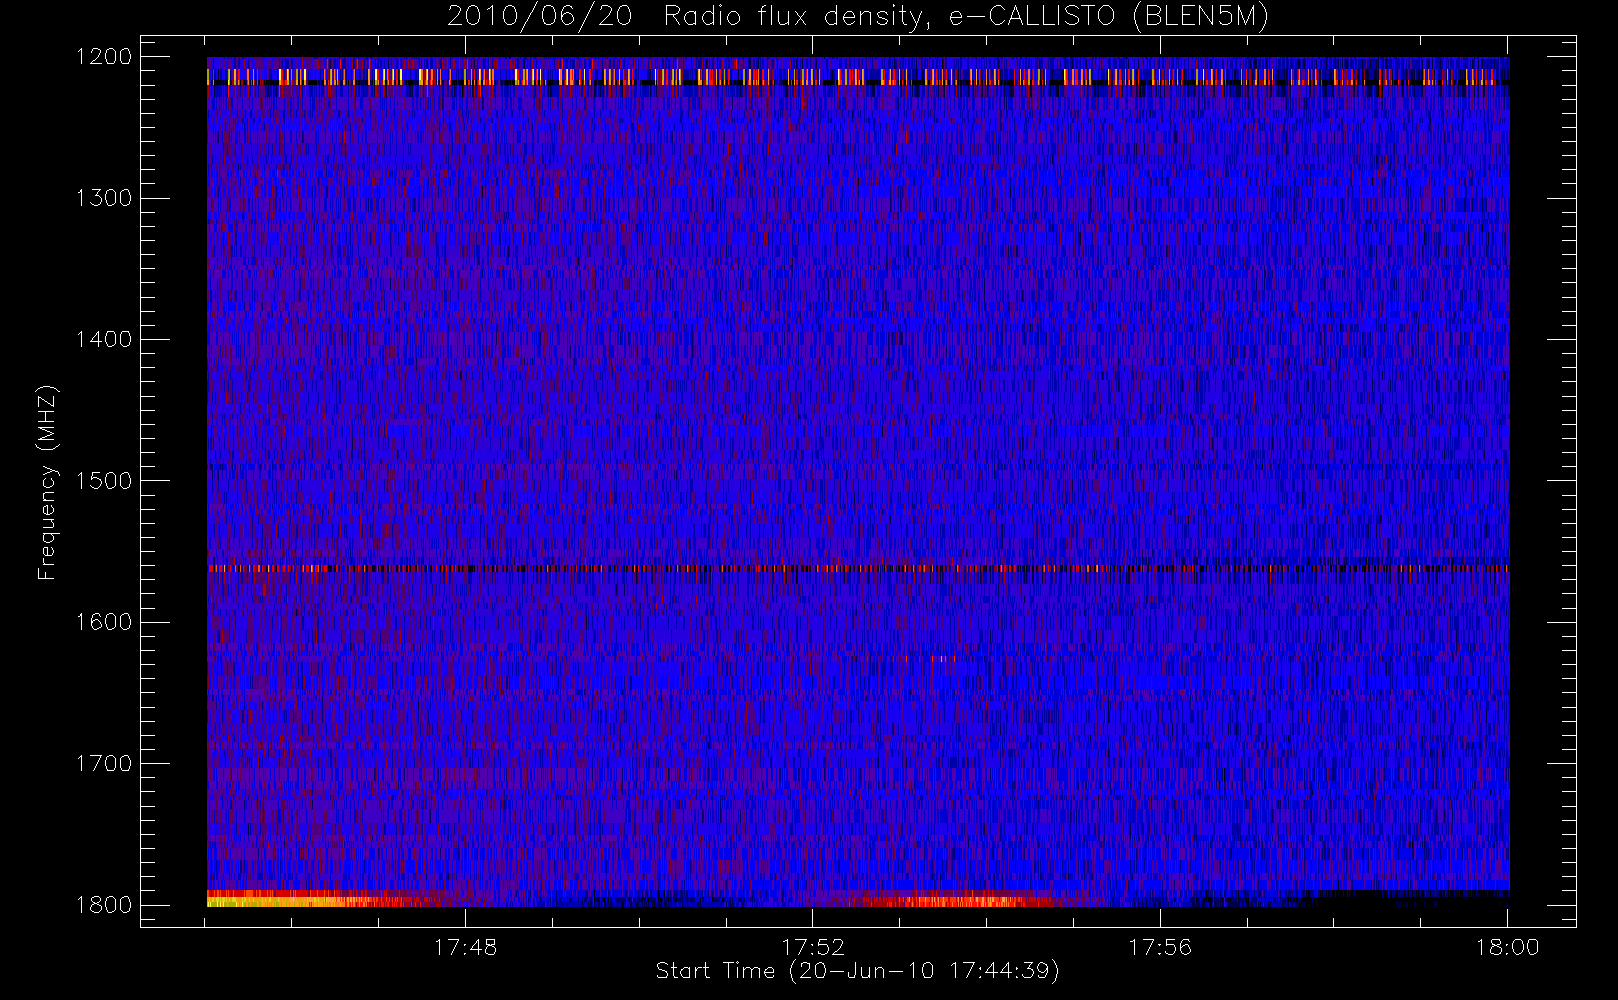Select the 1200 frequency tick label

[x=105, y=57]
